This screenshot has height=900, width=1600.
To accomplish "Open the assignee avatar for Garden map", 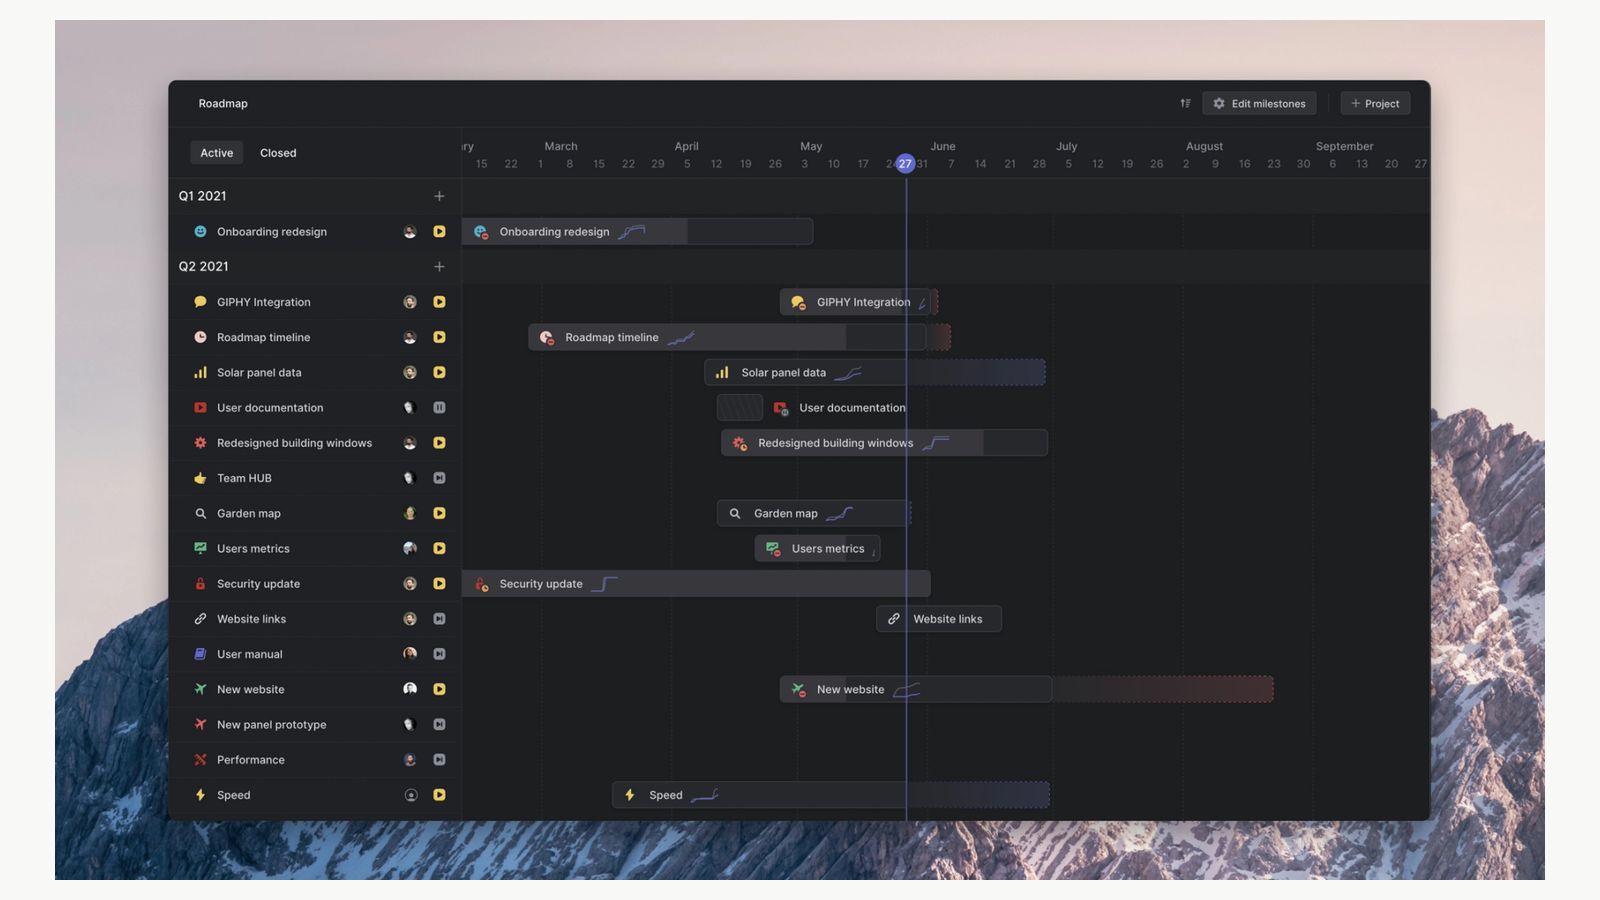I will pyautogui.click(x=410, y=513).
